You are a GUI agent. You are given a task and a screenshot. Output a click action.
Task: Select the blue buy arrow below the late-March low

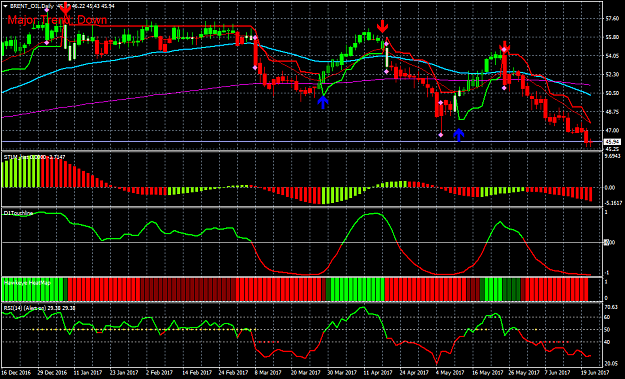coord(323,102)
